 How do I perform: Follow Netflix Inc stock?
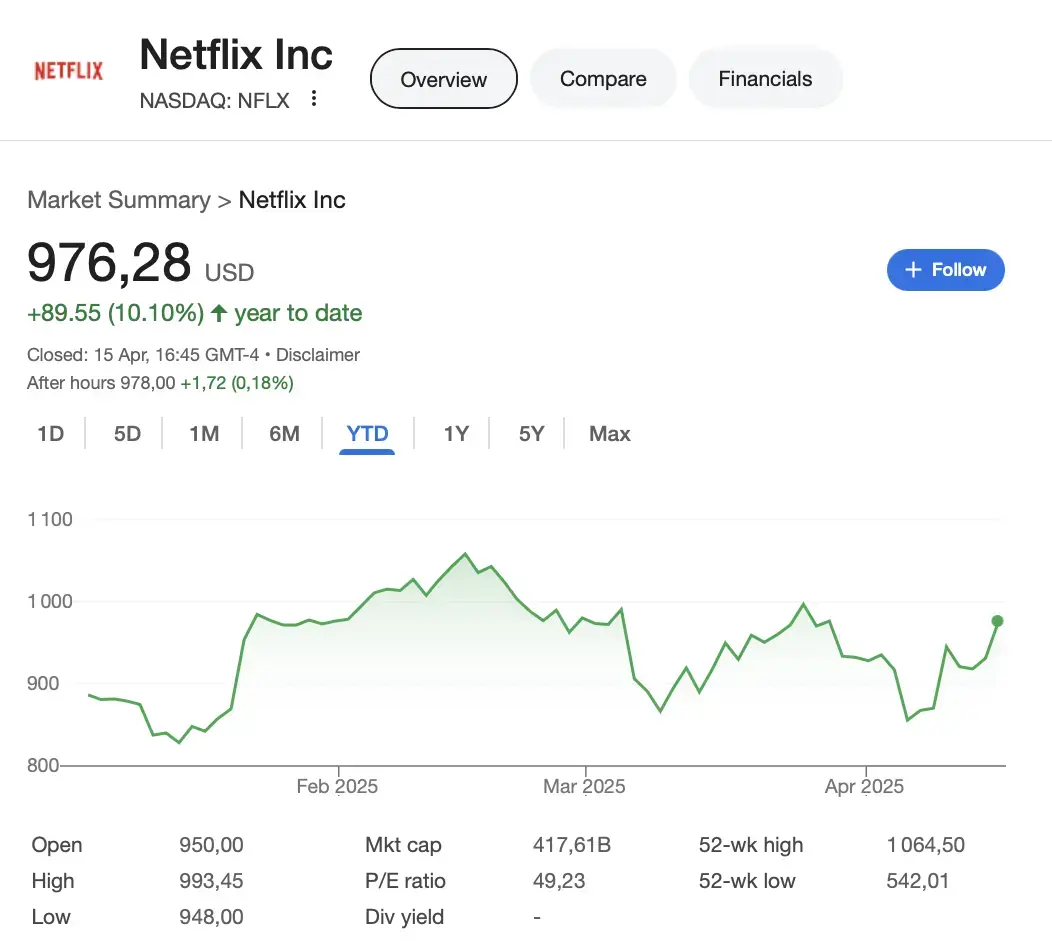point(945,270)
